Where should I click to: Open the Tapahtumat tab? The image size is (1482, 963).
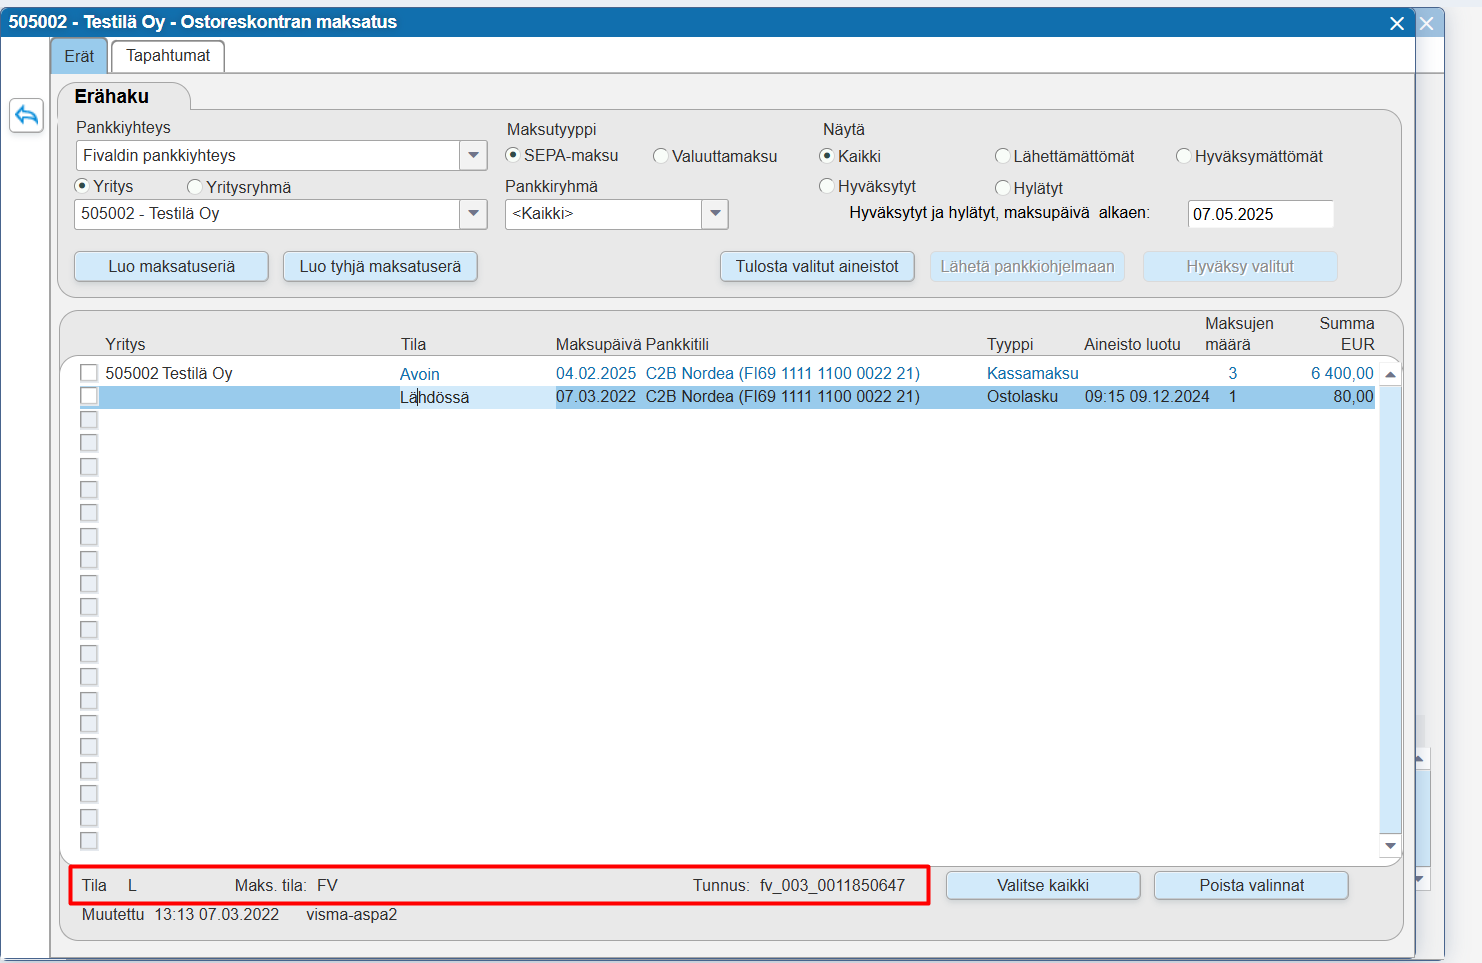click(168, 56)
